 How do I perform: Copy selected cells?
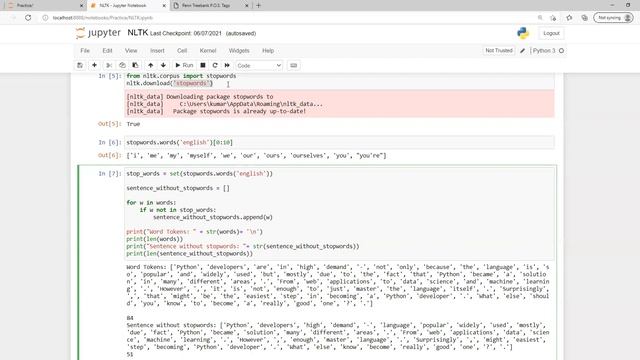122,65
